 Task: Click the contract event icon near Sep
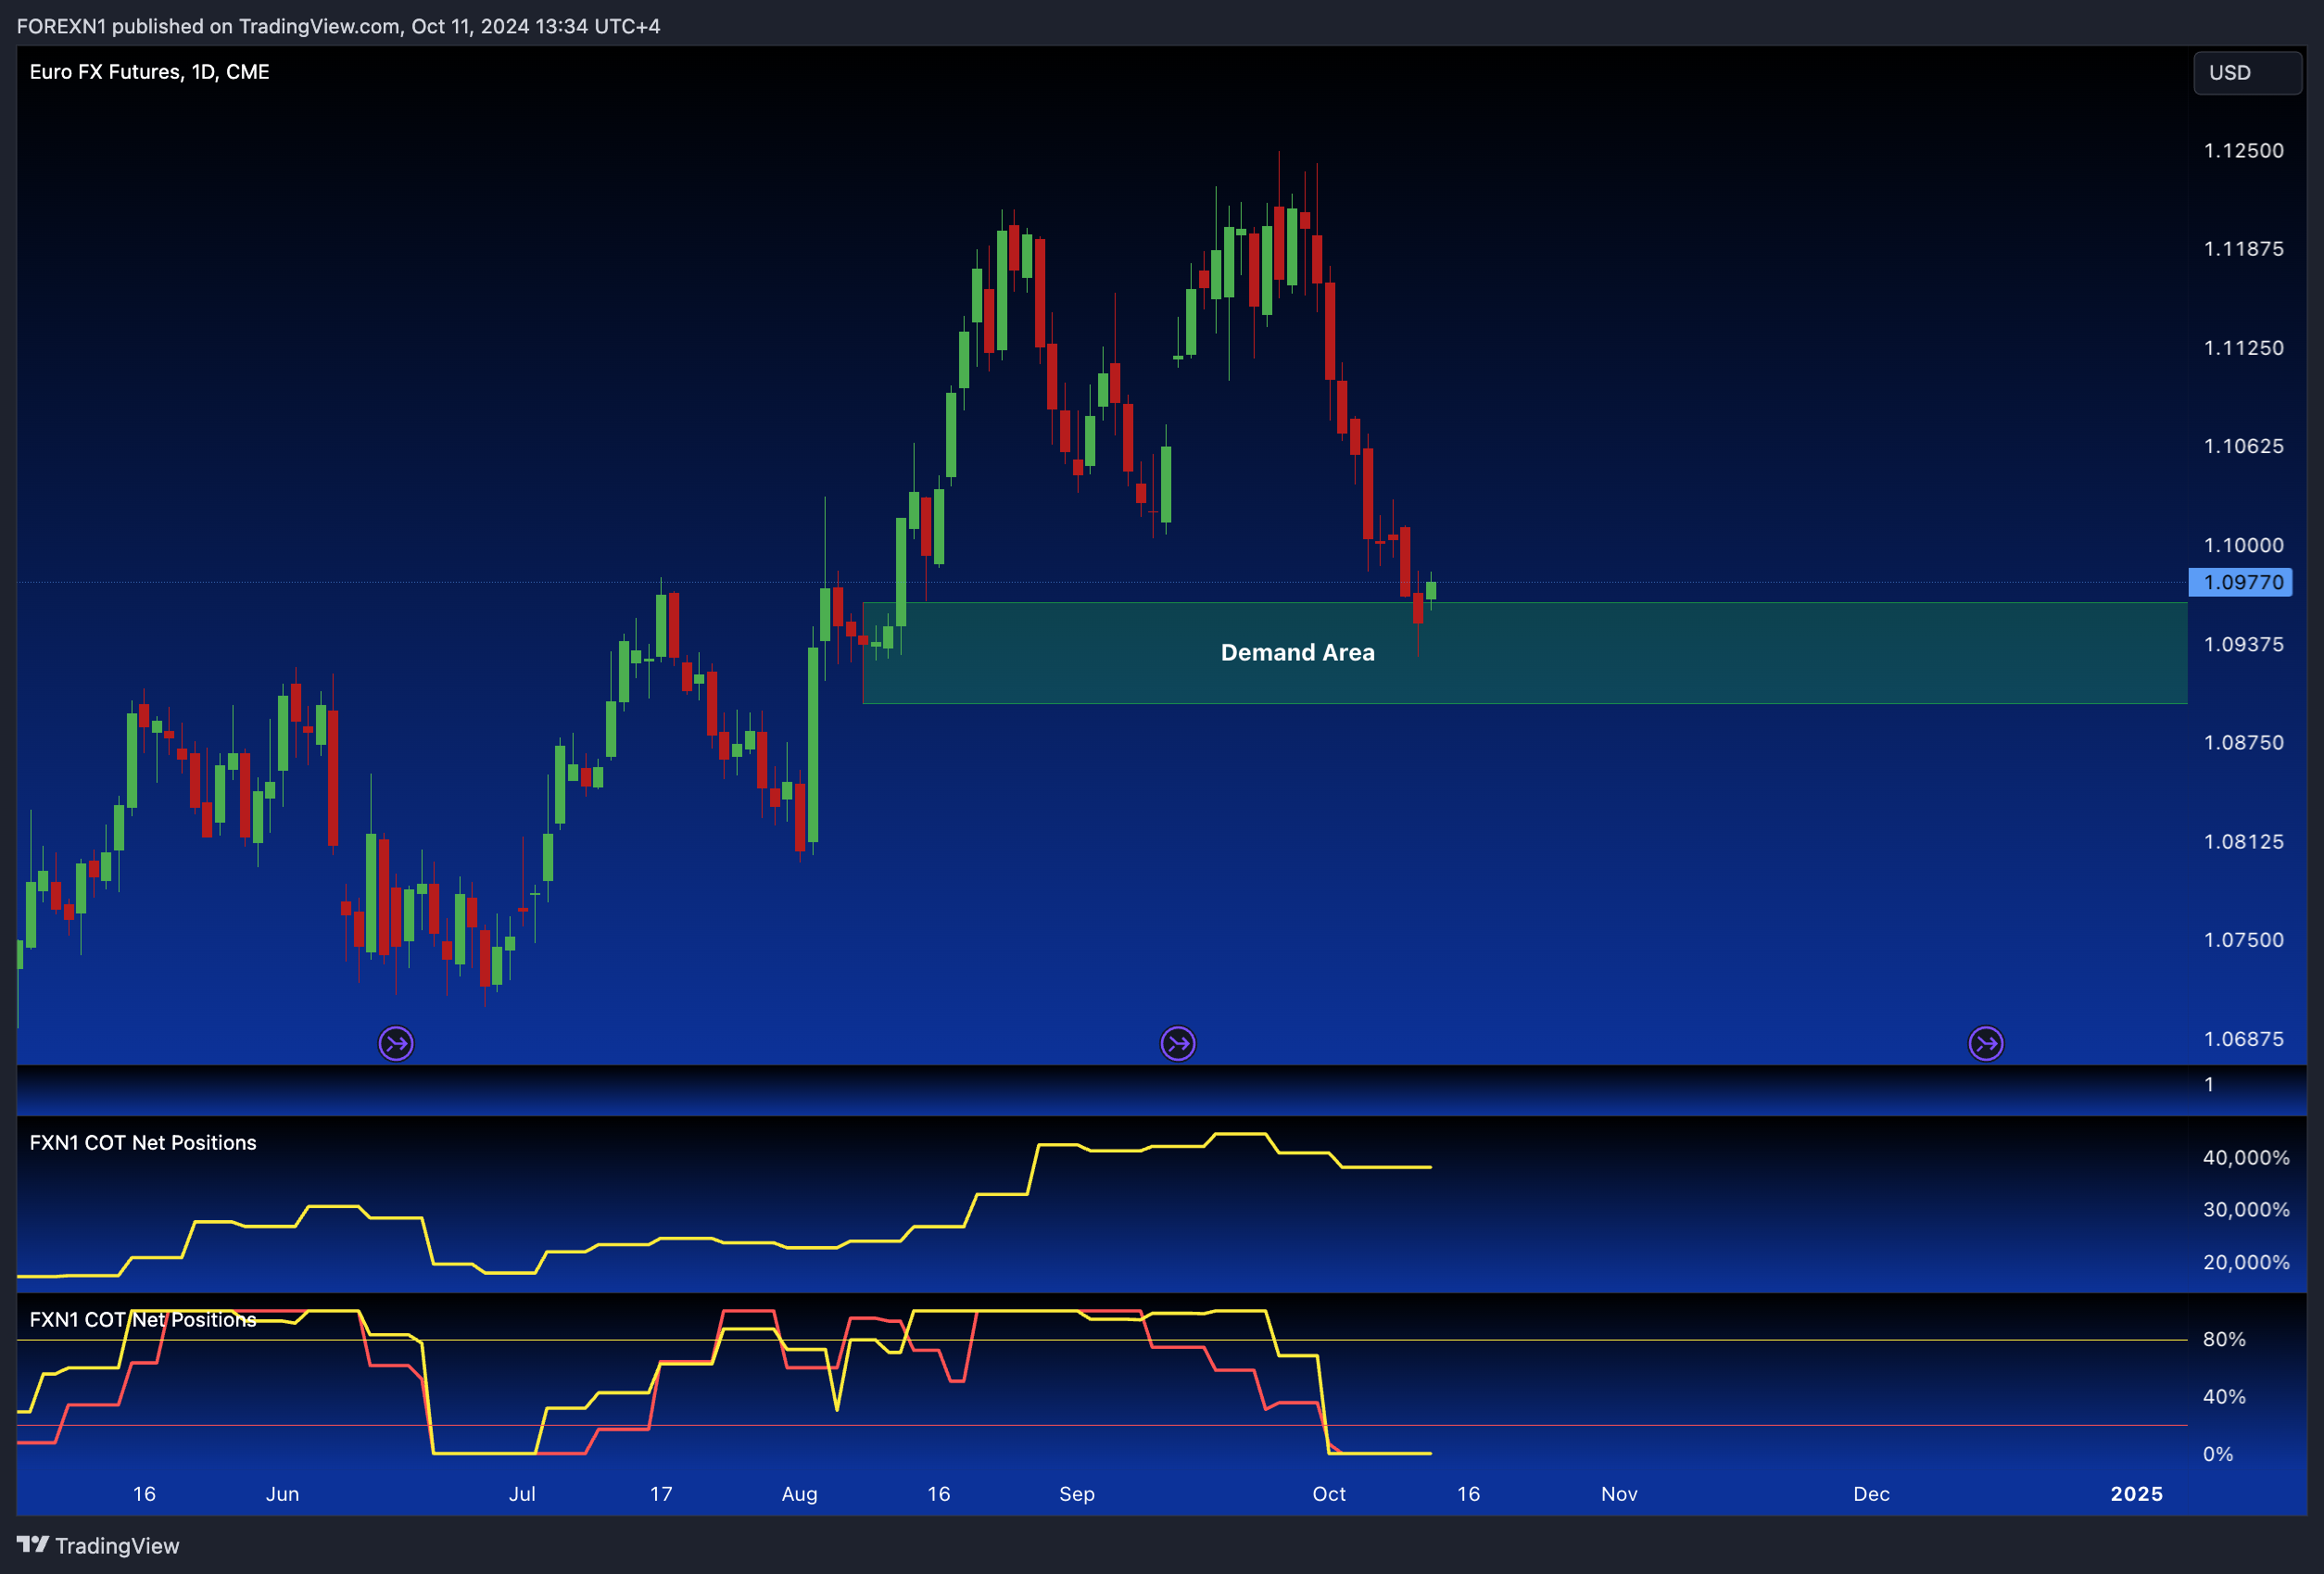[x=1178, y=1043]
